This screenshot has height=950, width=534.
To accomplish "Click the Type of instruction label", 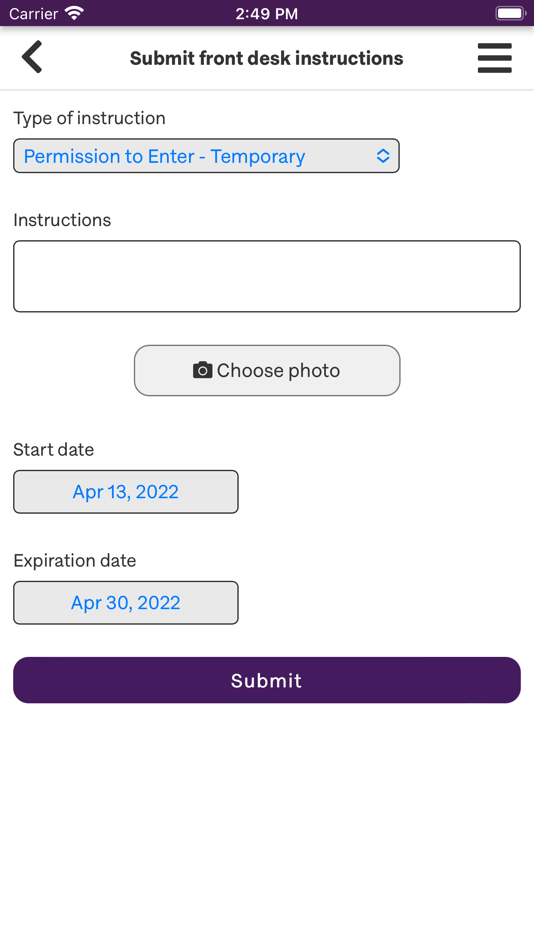I will [x=89, y=118].
